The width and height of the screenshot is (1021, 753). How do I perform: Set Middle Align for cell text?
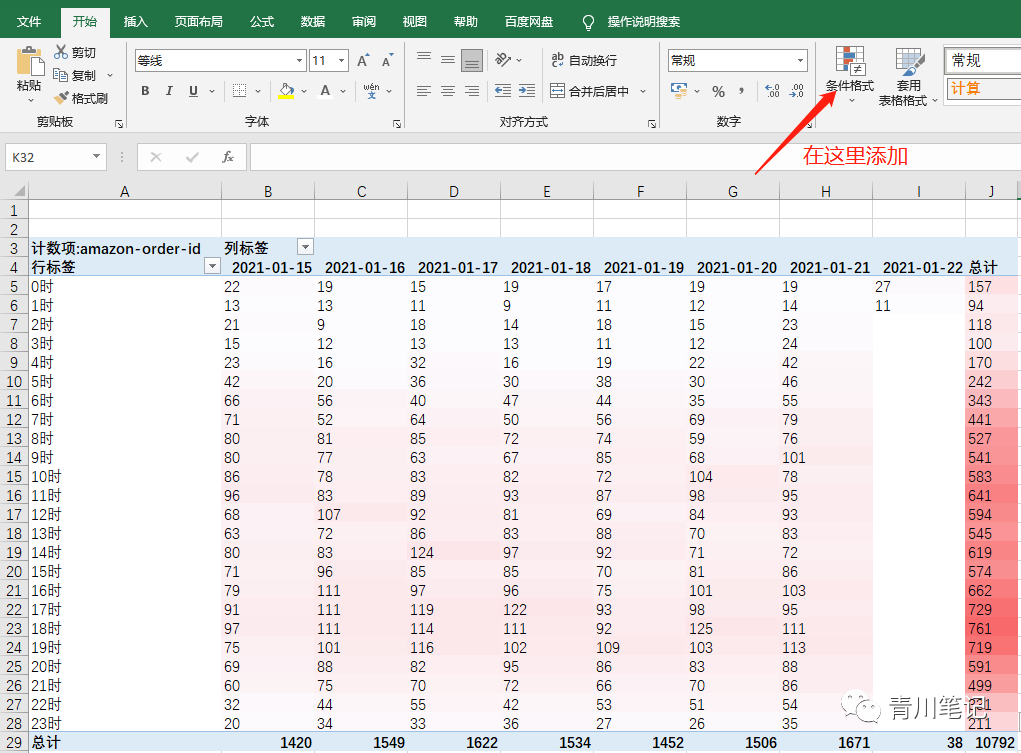(x=448, y=60)
